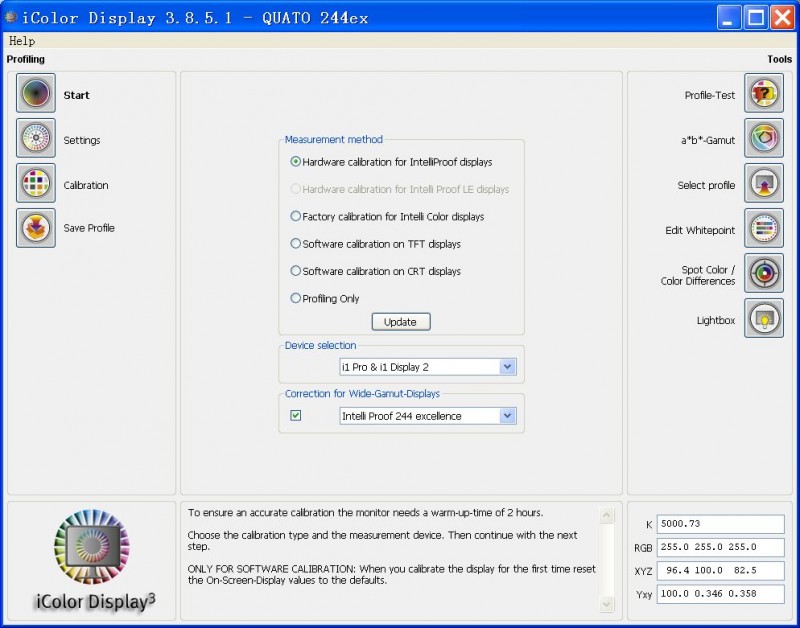
Task: Open the Lightbox tool icon
Action: tap(764, 319)
